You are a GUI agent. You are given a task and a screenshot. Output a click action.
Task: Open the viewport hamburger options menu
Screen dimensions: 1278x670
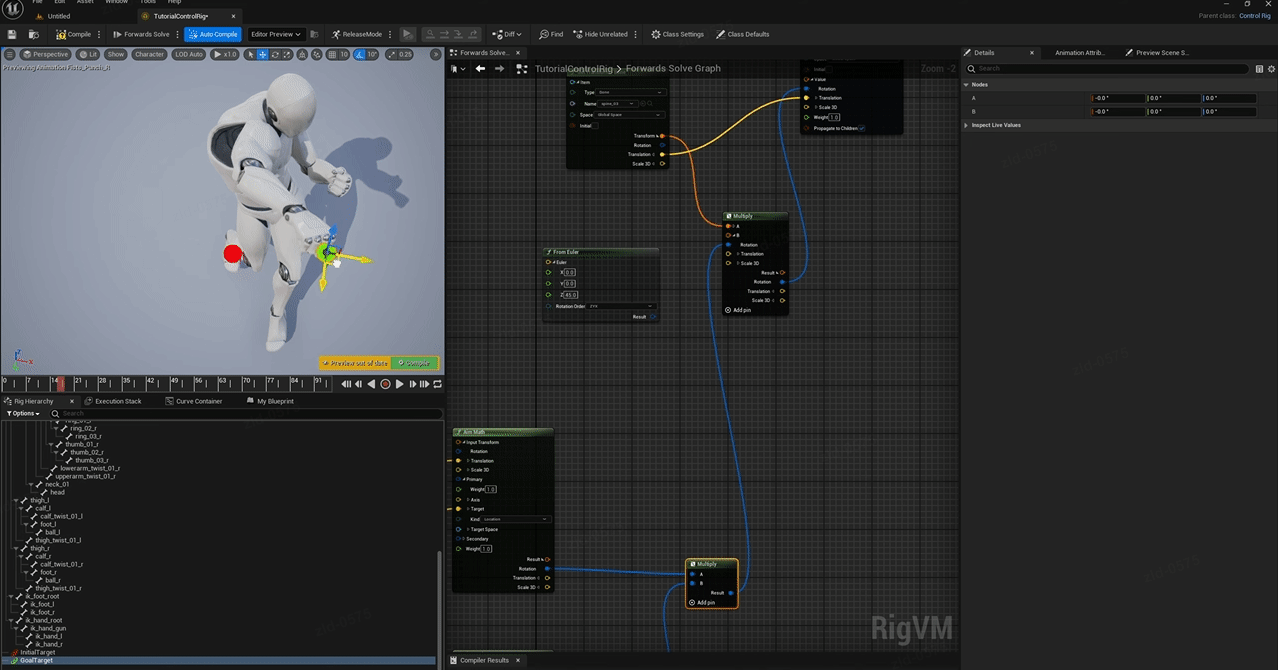pos(10,54)
